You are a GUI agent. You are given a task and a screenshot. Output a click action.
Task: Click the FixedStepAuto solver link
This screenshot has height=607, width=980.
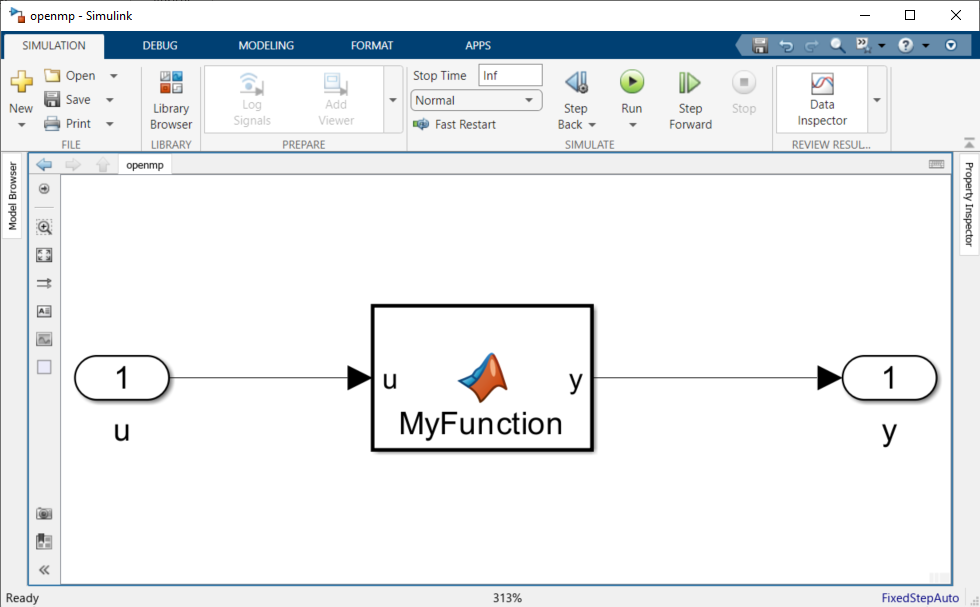point(920,598)
